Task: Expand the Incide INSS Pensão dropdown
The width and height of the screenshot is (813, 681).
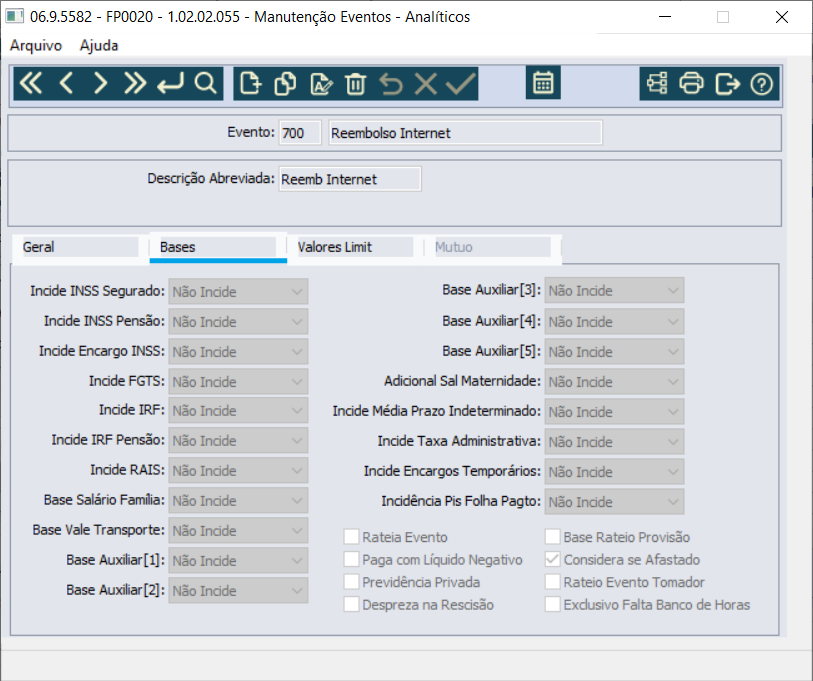Action: pos(239,322)
